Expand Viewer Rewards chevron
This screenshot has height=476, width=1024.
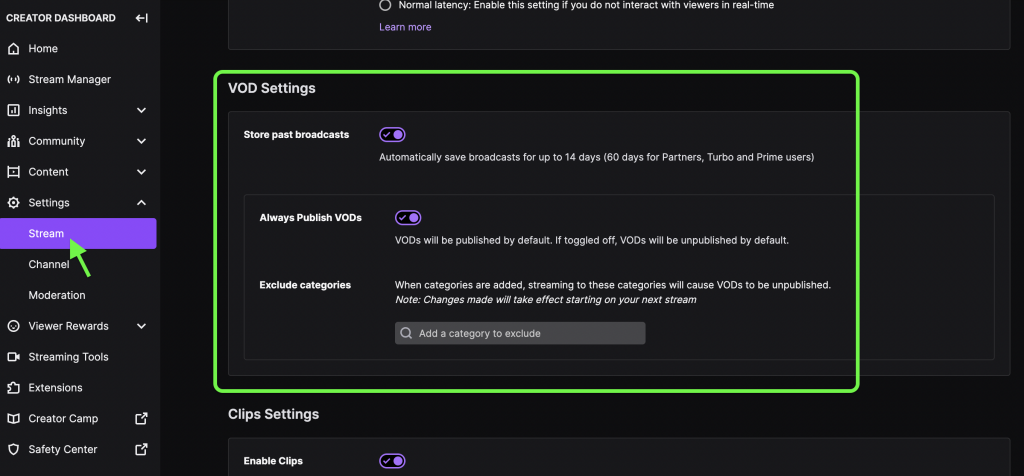(x=141, y=326)
